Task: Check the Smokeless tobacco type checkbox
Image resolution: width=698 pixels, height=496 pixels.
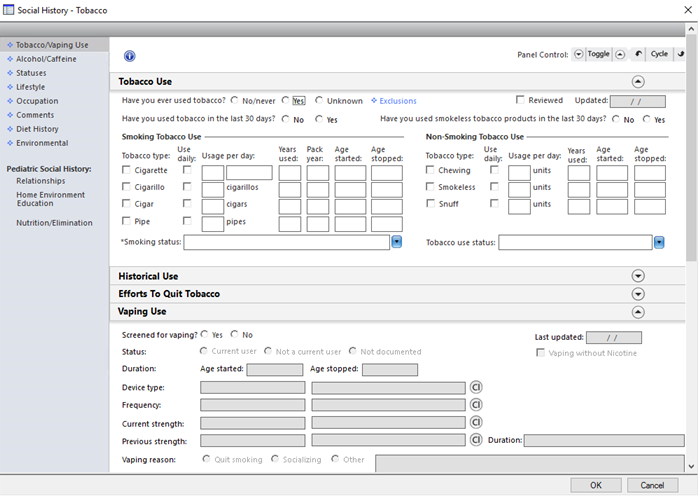Action: pos(430,187)
